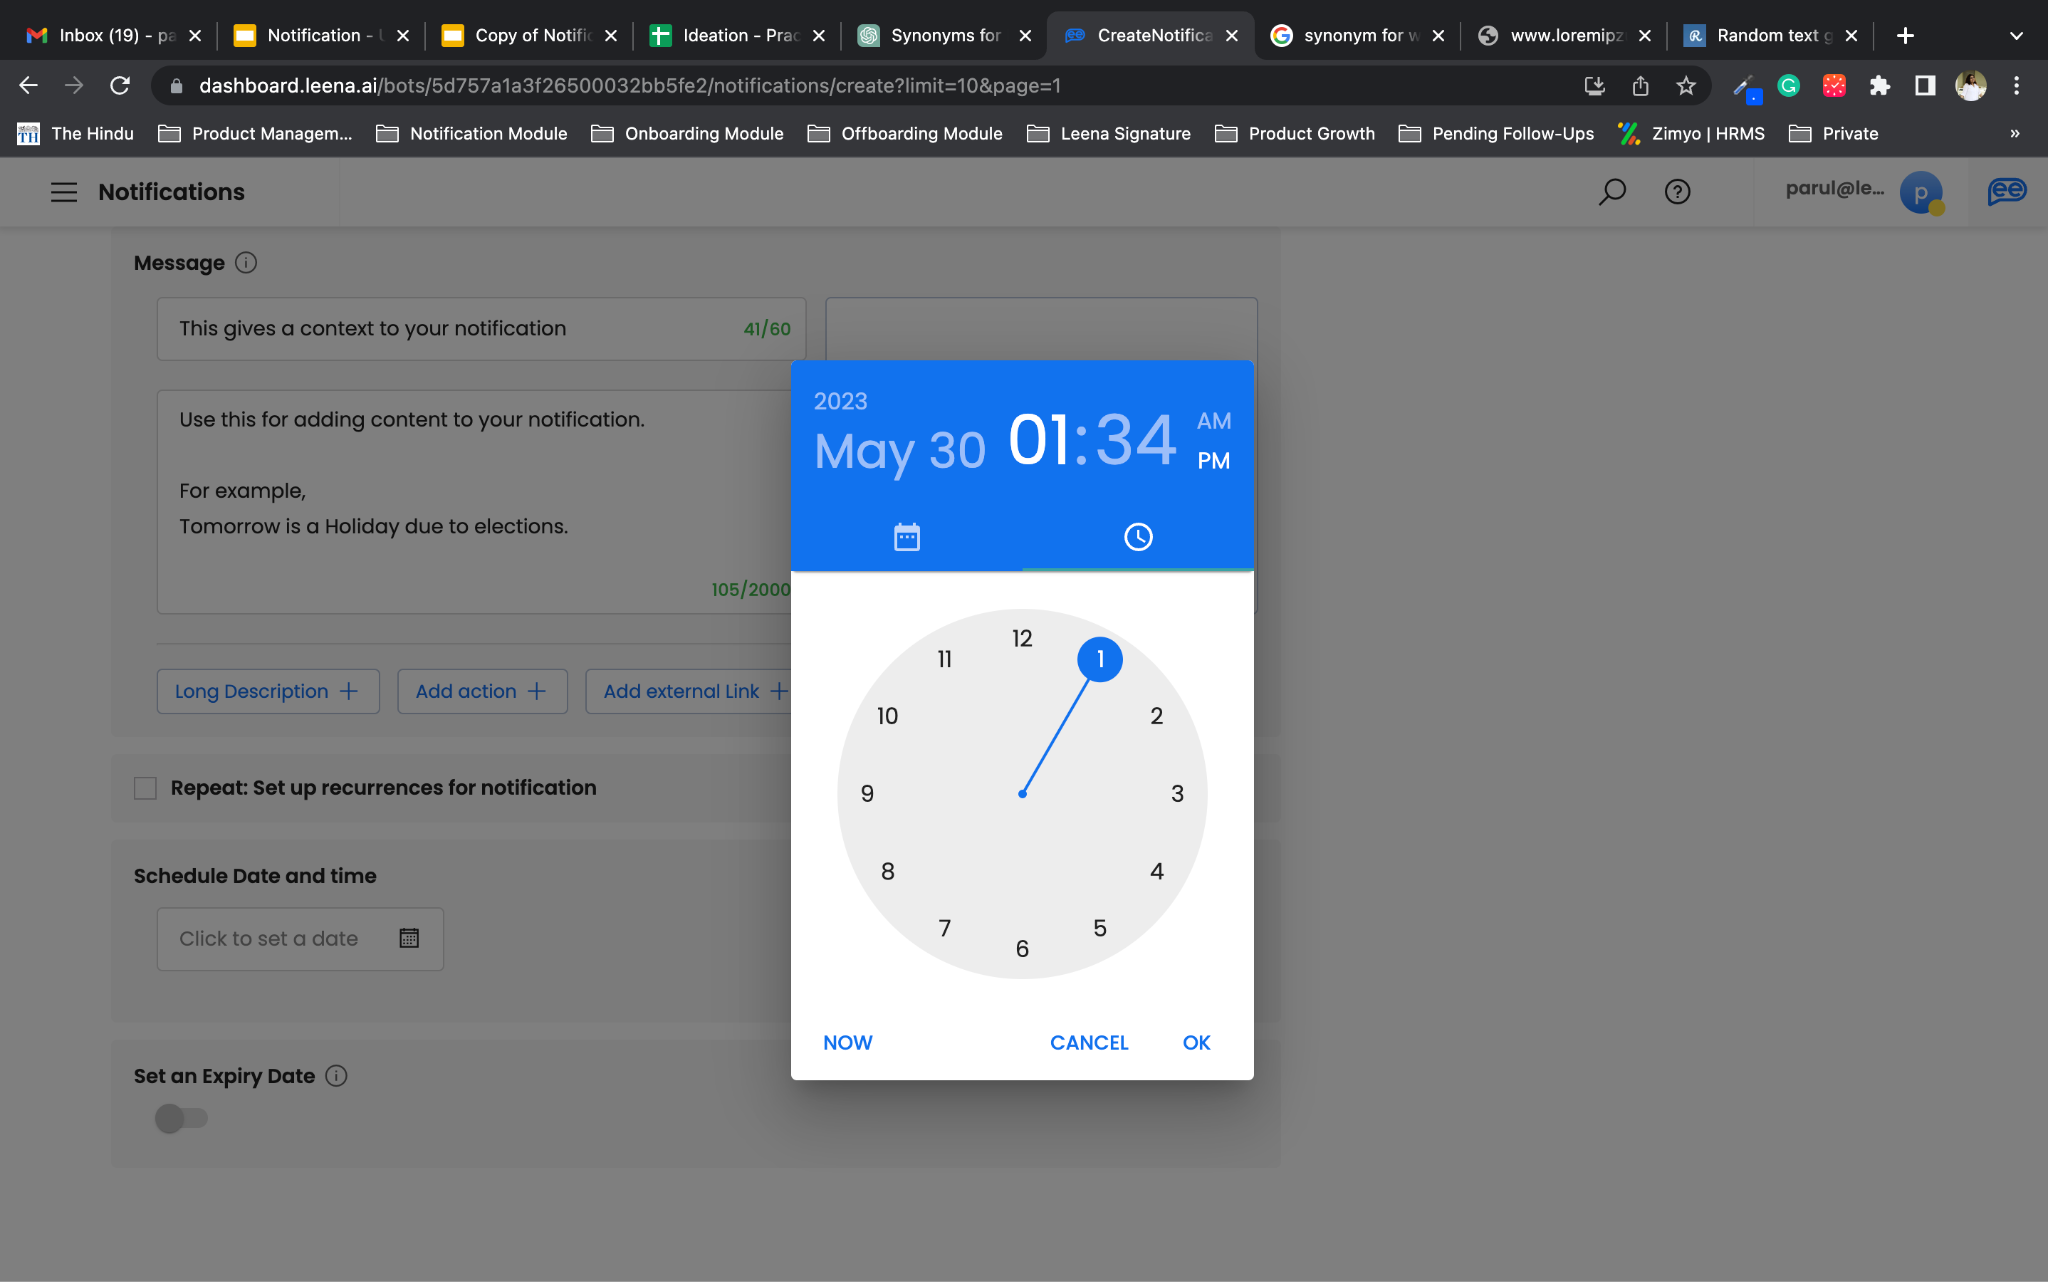Switch to the Ideation spreadsheet tab

point(736,35)
